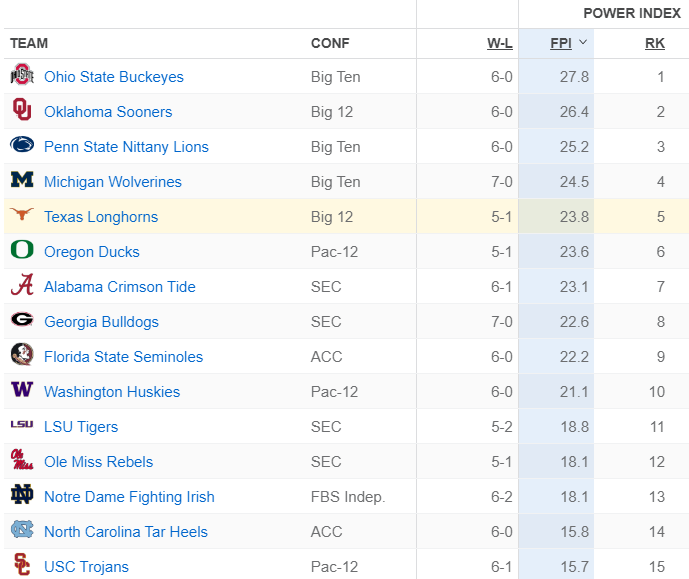Screen dimensions: 689x579
Task: Click the Ohio State Buckeyes logo icon
Action: click(22, 74)
